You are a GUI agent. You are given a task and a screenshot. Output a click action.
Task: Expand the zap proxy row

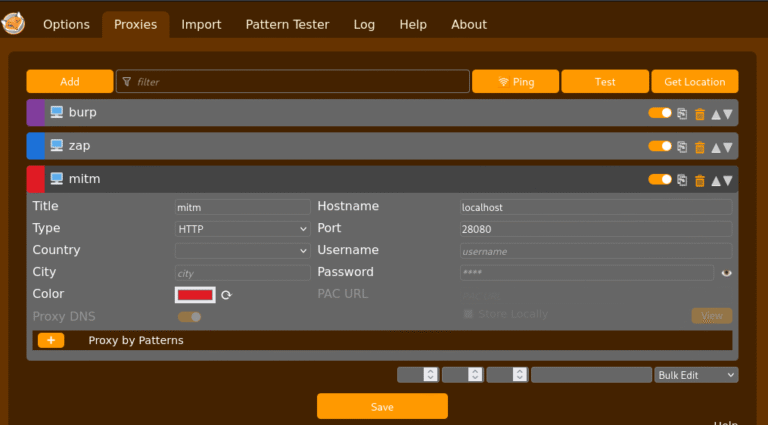(x=382, y=146)
